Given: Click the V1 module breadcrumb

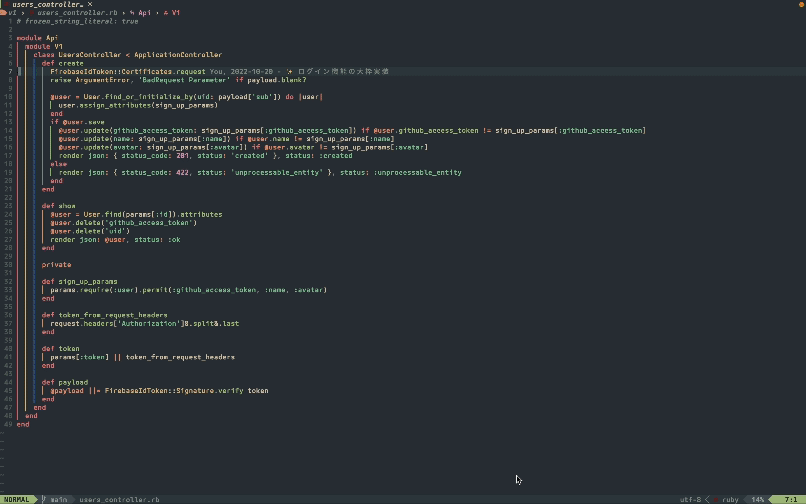Looking at the screenshot, I should click(x=172, y=13).
